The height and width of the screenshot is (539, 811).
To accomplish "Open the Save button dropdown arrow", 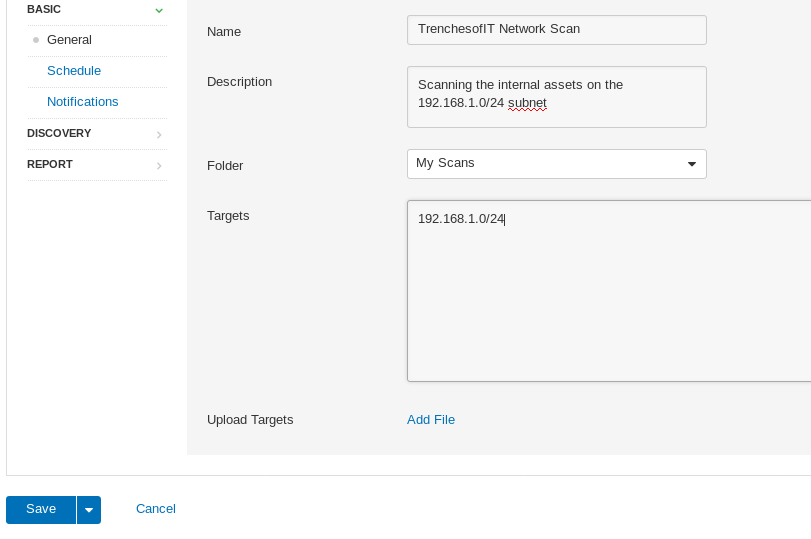I will [x=89, y=510].
